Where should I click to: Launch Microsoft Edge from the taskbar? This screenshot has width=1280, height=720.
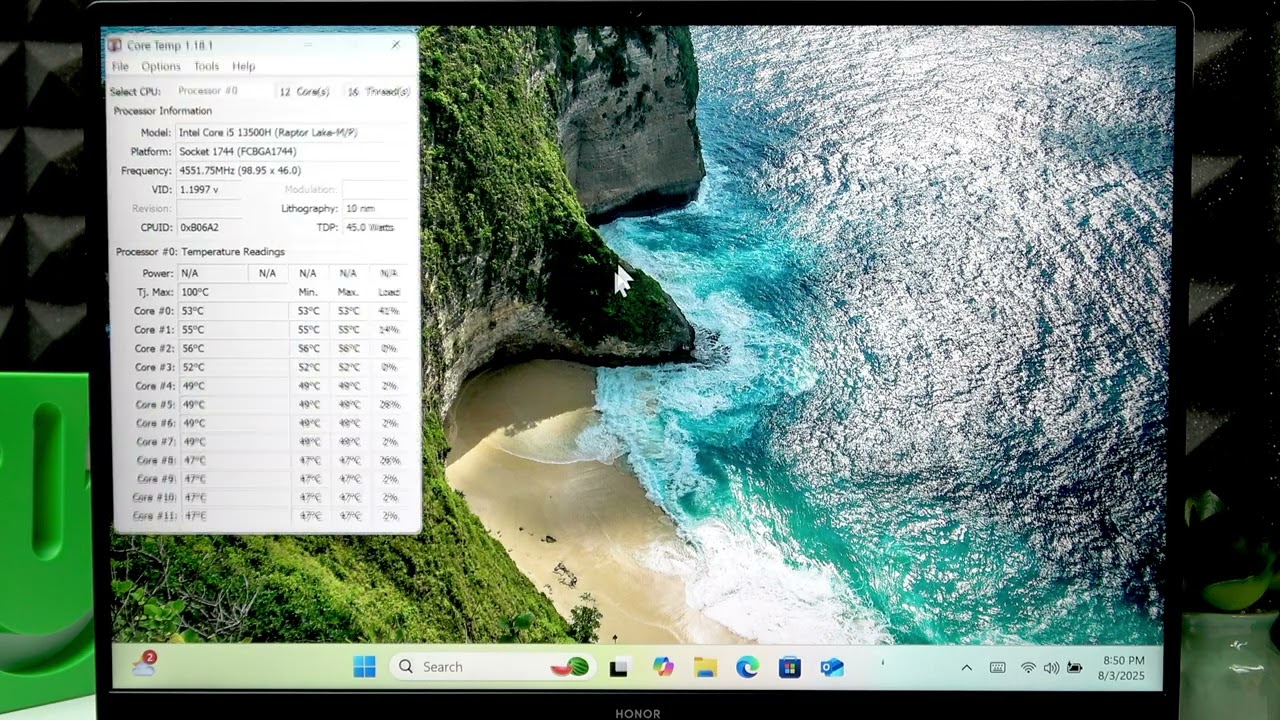pyautogui.click(x=747, y=667)
